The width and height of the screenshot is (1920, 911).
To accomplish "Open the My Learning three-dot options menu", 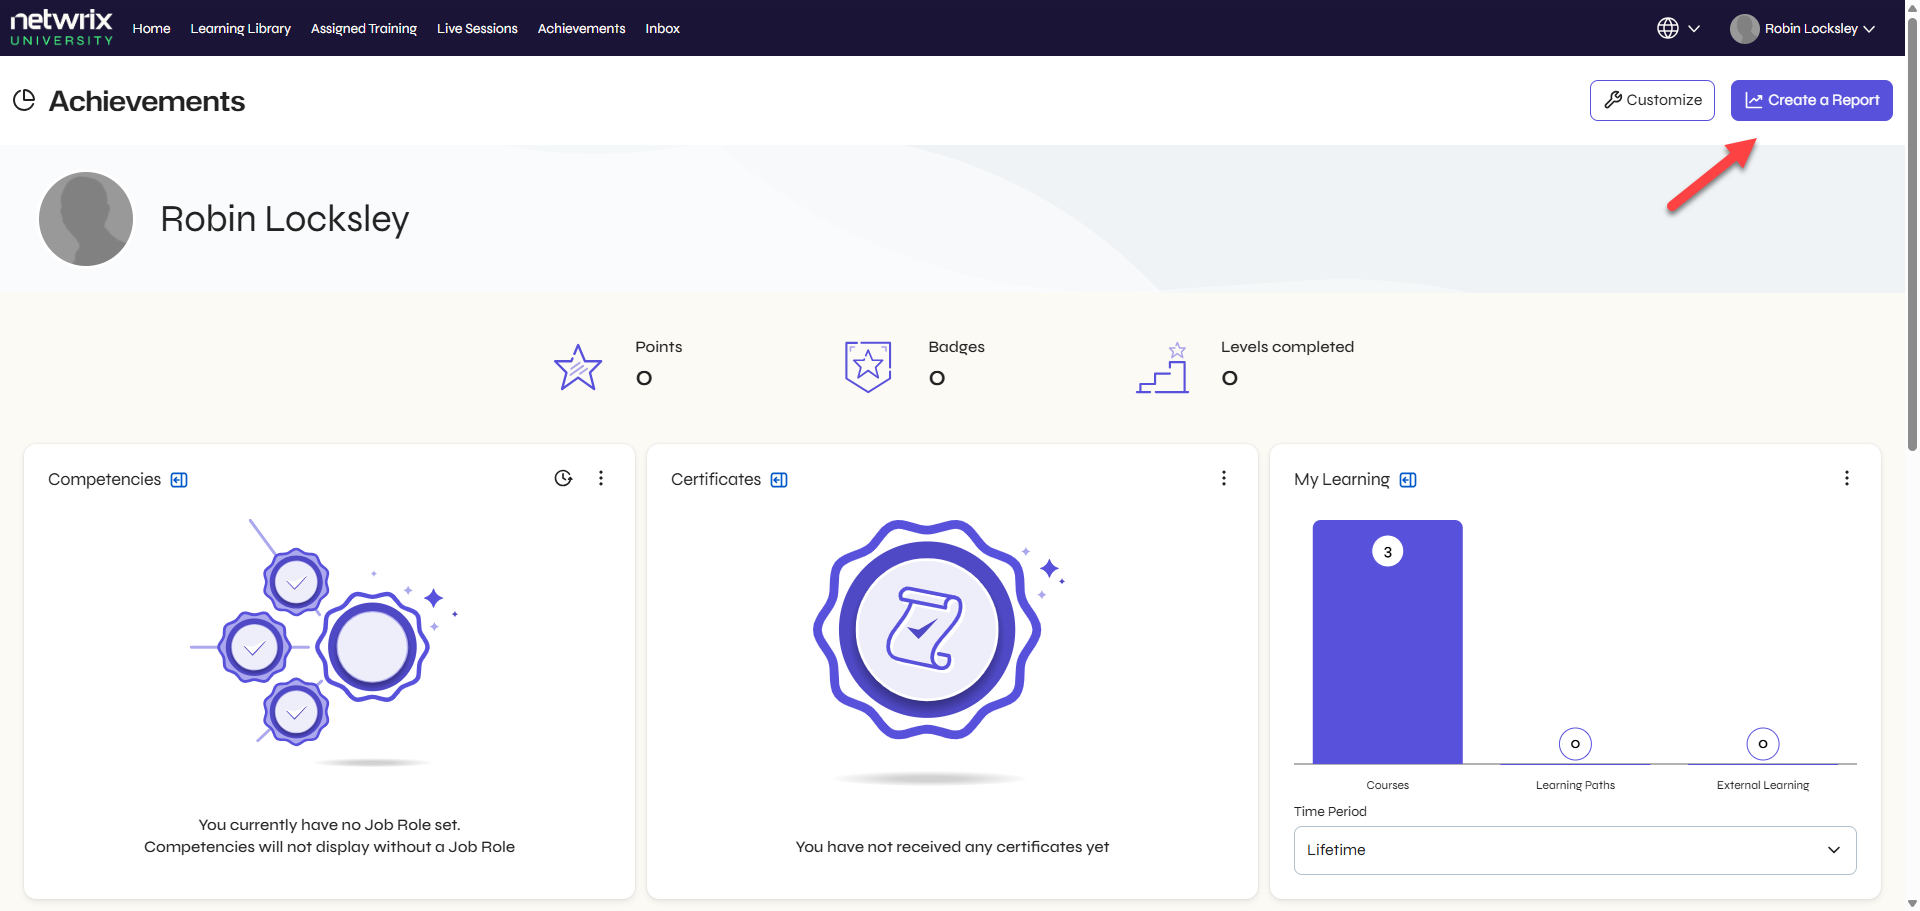I will pyautogui.click(x=1846, y=478).
